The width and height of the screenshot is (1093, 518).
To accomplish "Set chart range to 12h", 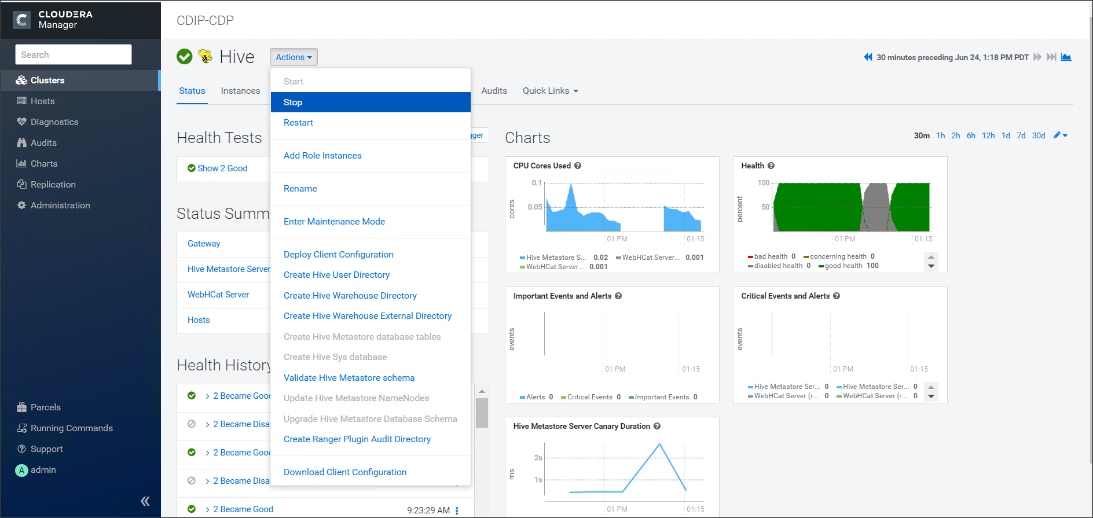I will 988,135.
